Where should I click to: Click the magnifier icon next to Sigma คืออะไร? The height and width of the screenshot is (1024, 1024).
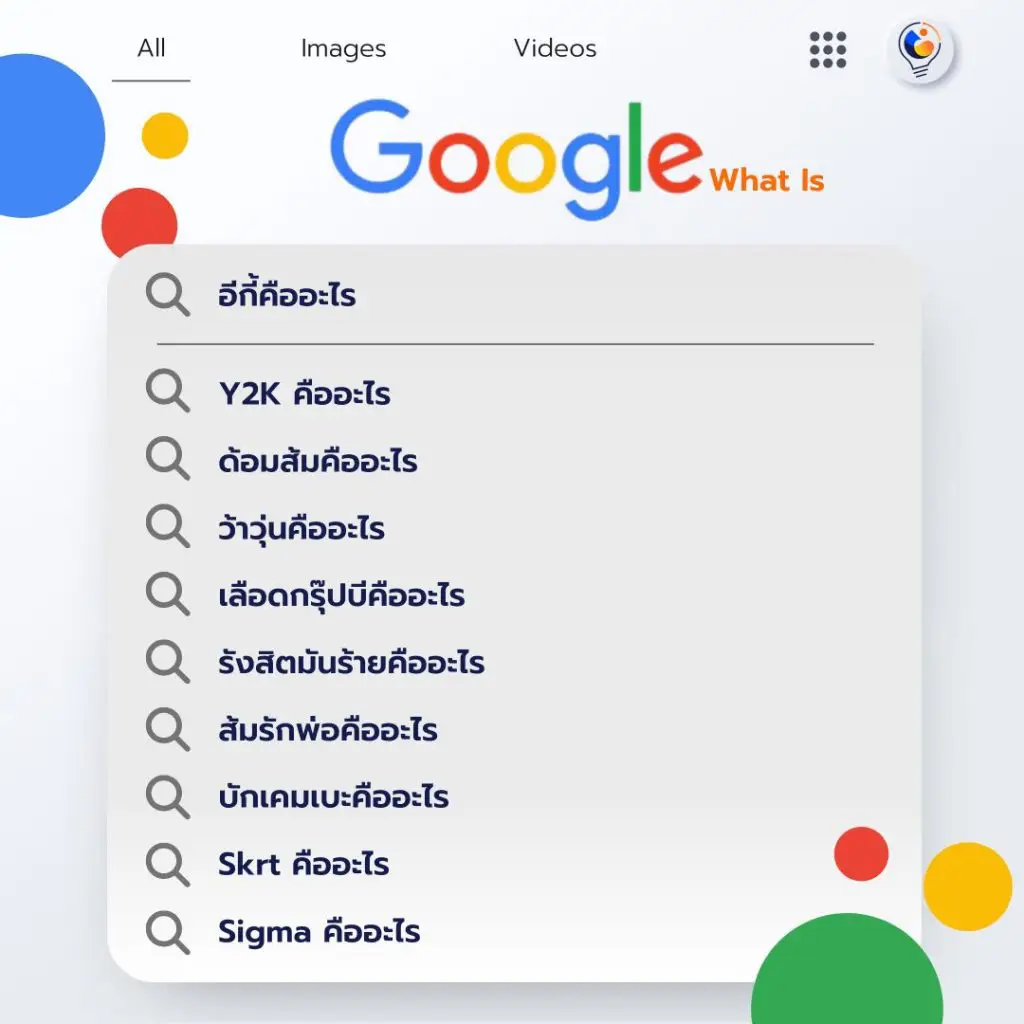pyautogui.click(x=167, y=932)
